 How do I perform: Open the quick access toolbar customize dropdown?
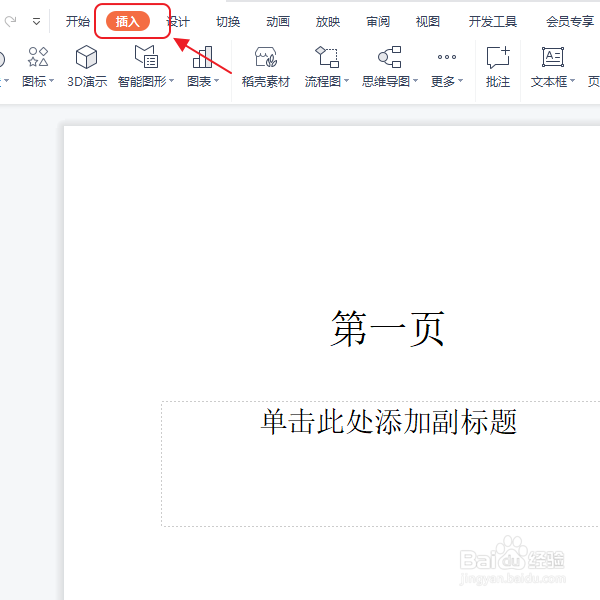[x=36, y=21]
